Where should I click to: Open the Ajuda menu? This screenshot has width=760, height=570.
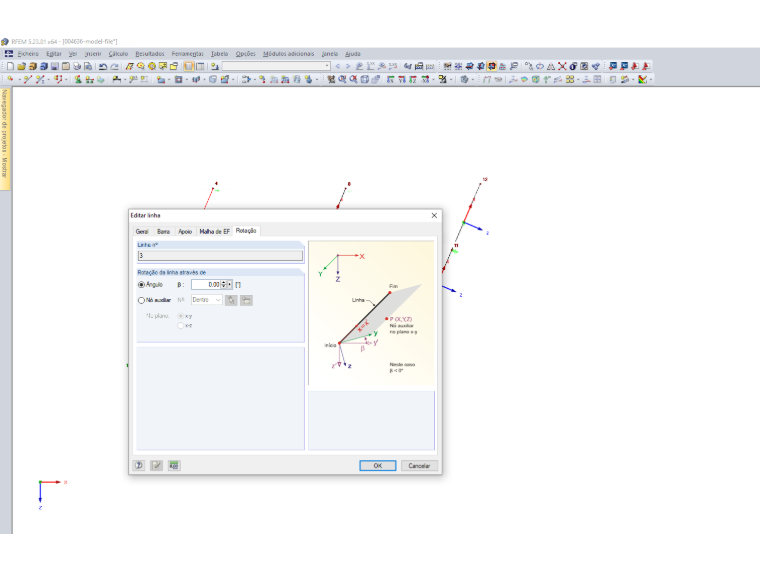pos(353,54)
